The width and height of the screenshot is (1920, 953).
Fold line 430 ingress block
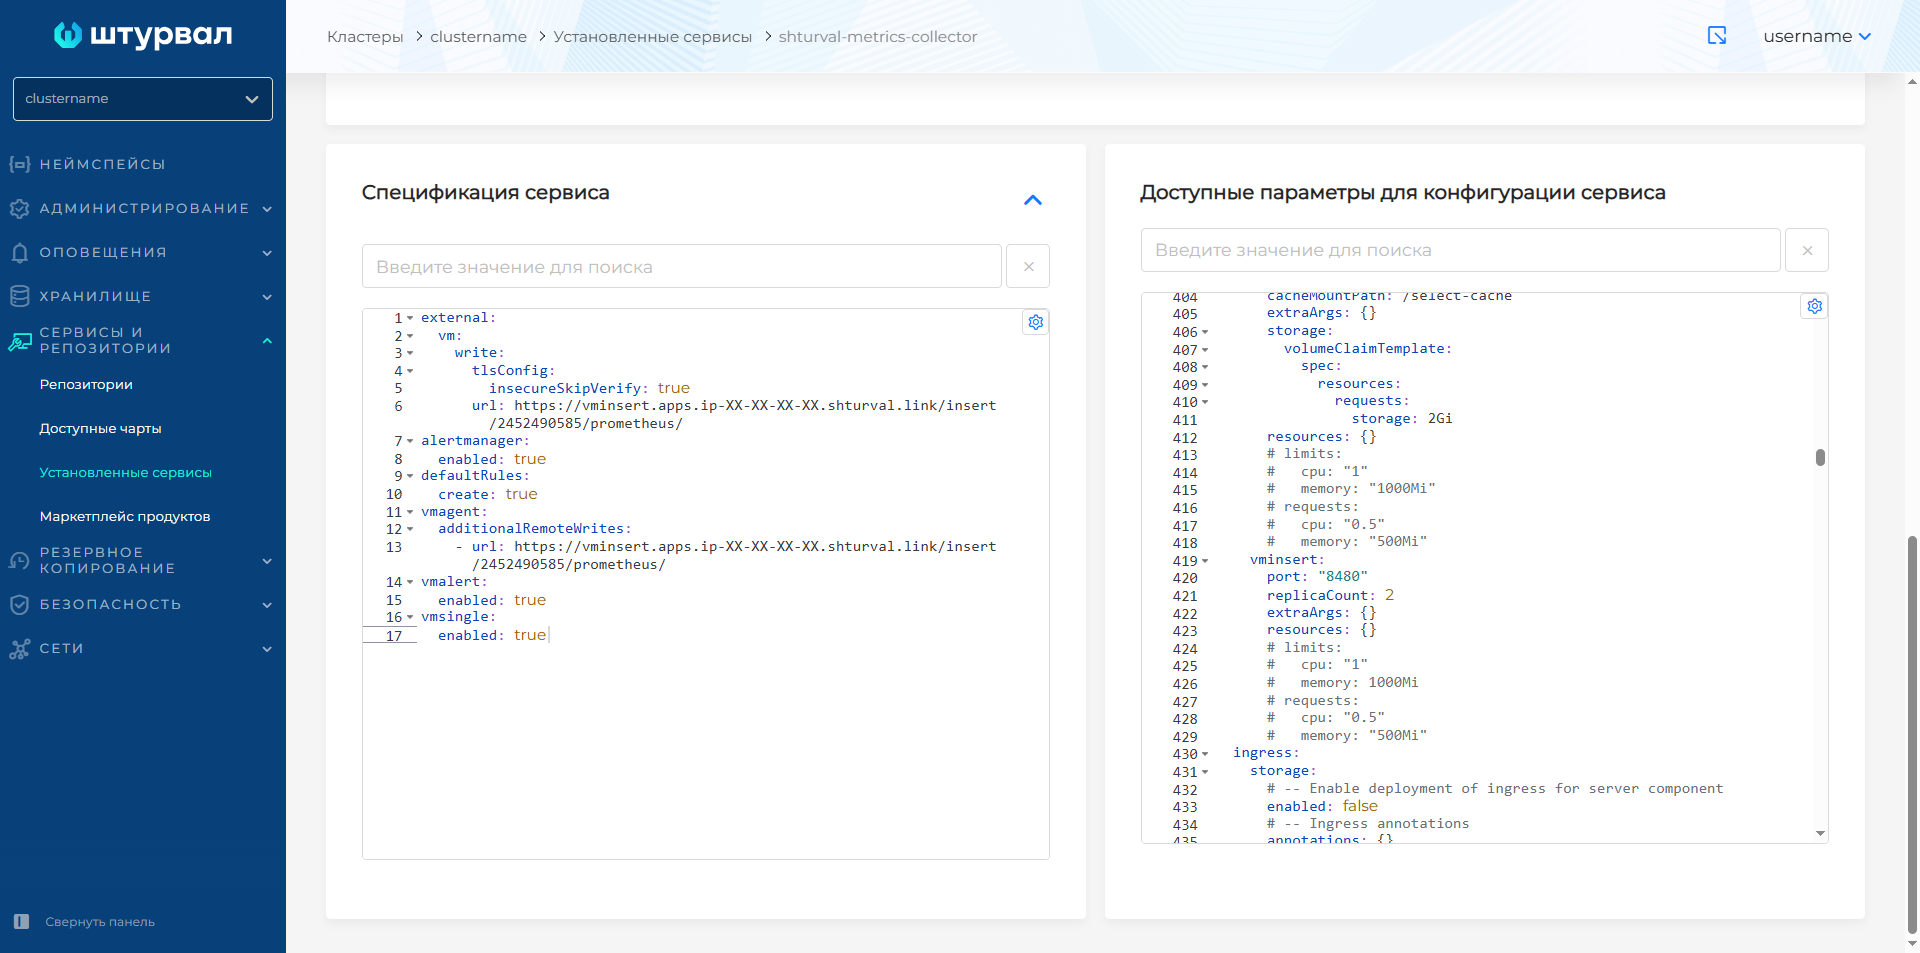point(1205,754)
